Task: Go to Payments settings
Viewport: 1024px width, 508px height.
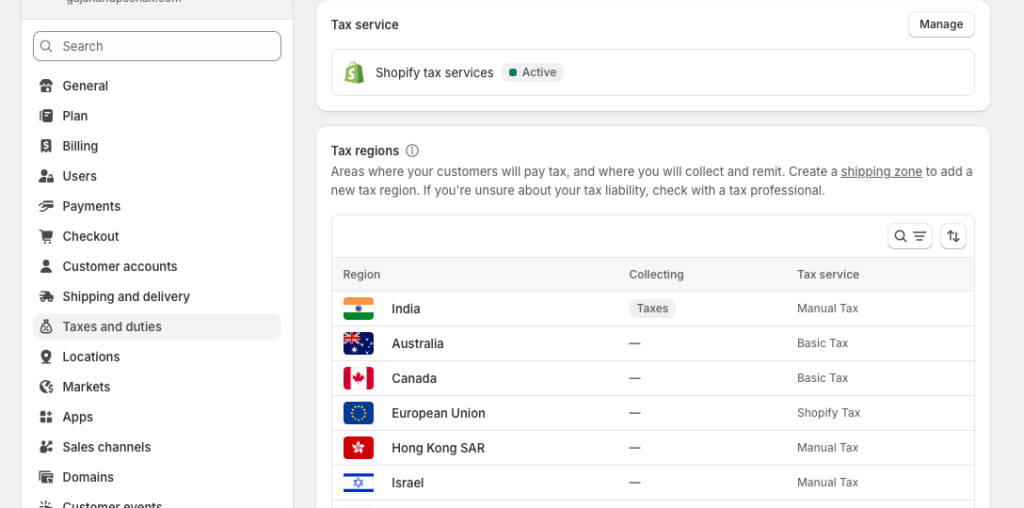Action: 91,206
